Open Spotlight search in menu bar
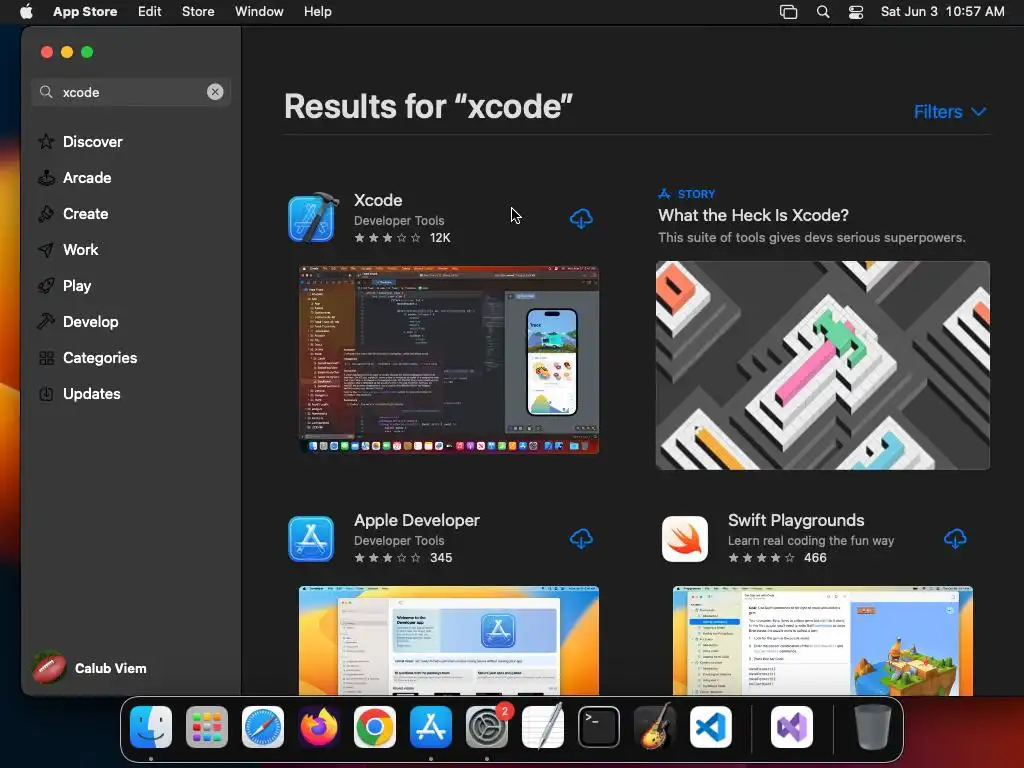 [823, 12]
